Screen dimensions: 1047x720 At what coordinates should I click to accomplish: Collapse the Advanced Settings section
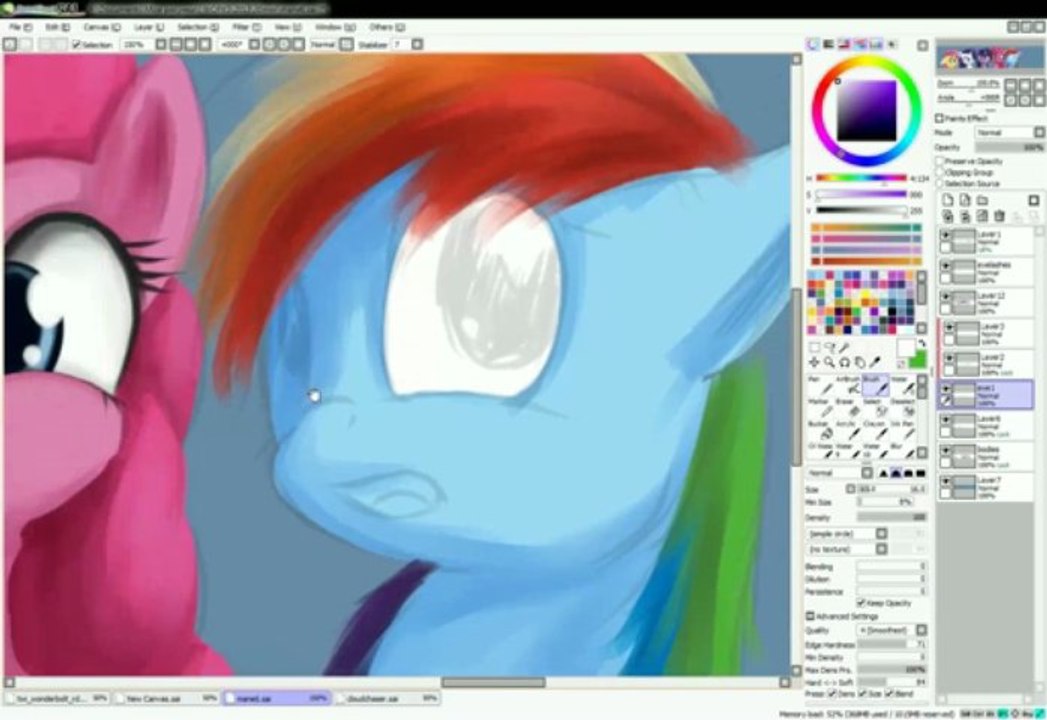[x=810, y=616]
